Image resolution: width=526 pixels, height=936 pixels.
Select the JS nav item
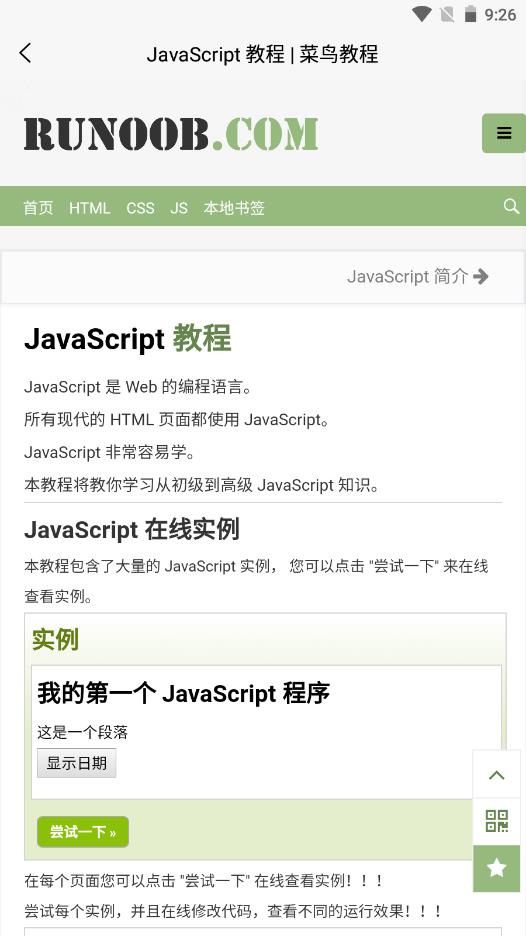point(179,208)
